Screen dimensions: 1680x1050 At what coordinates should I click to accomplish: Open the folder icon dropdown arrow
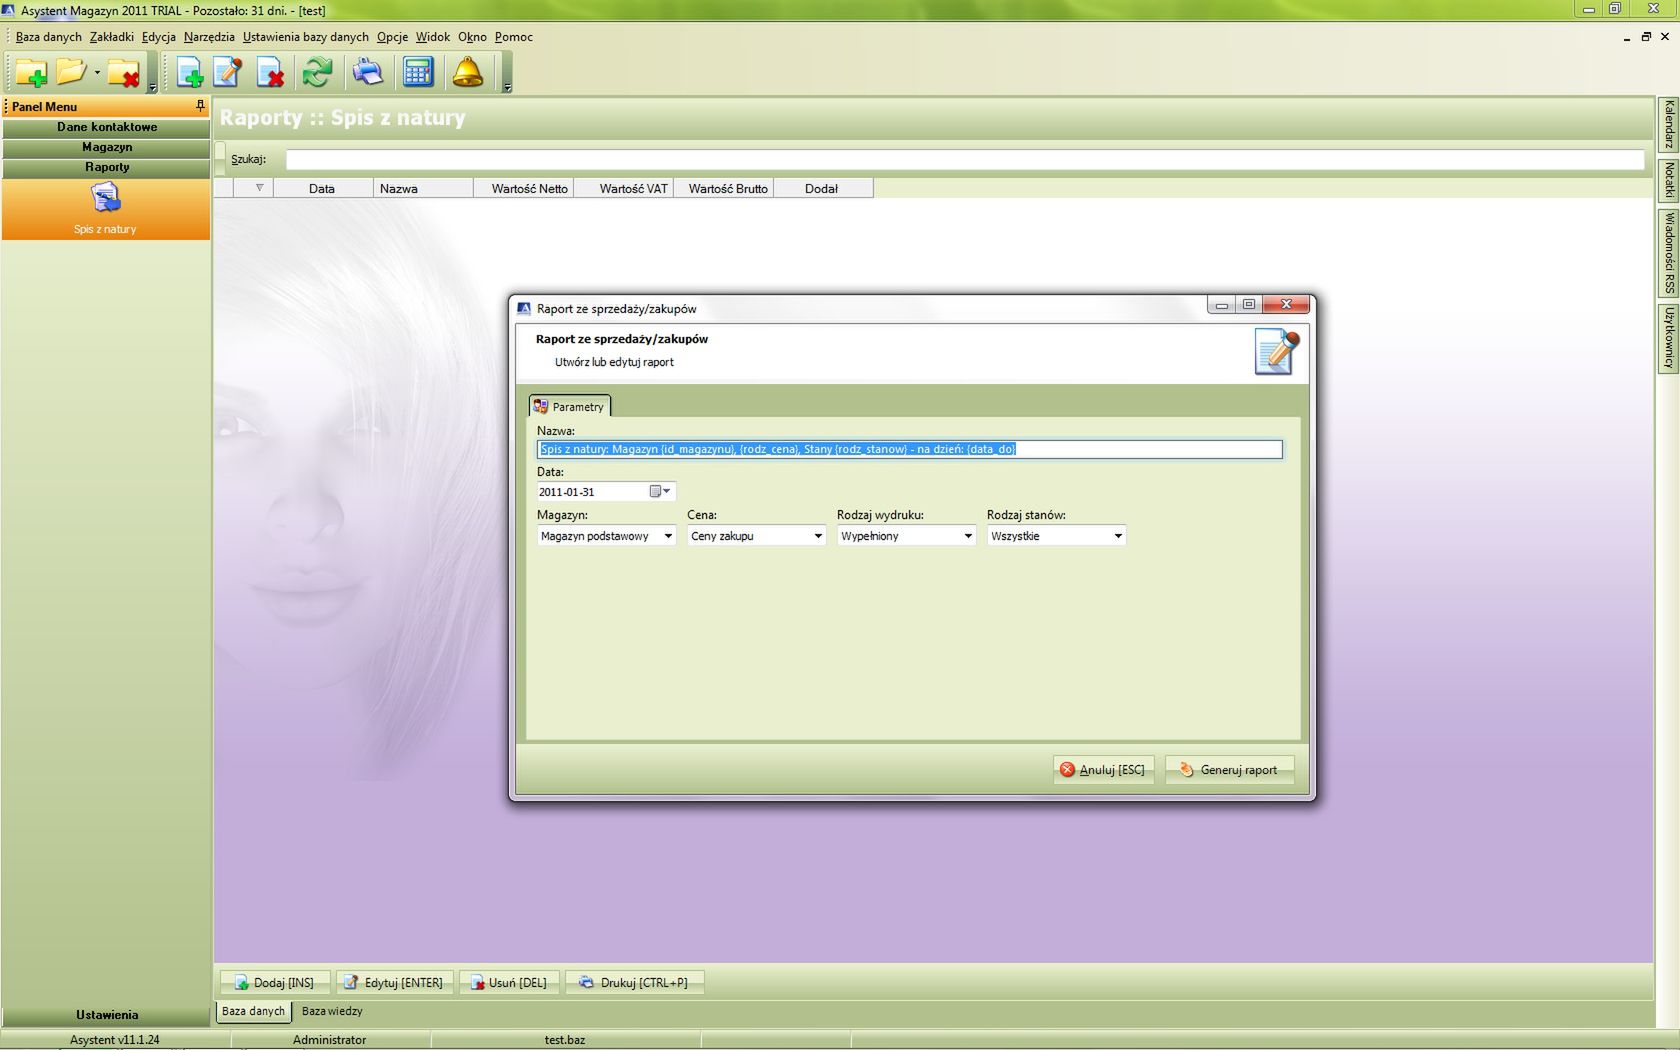point(97,72)
